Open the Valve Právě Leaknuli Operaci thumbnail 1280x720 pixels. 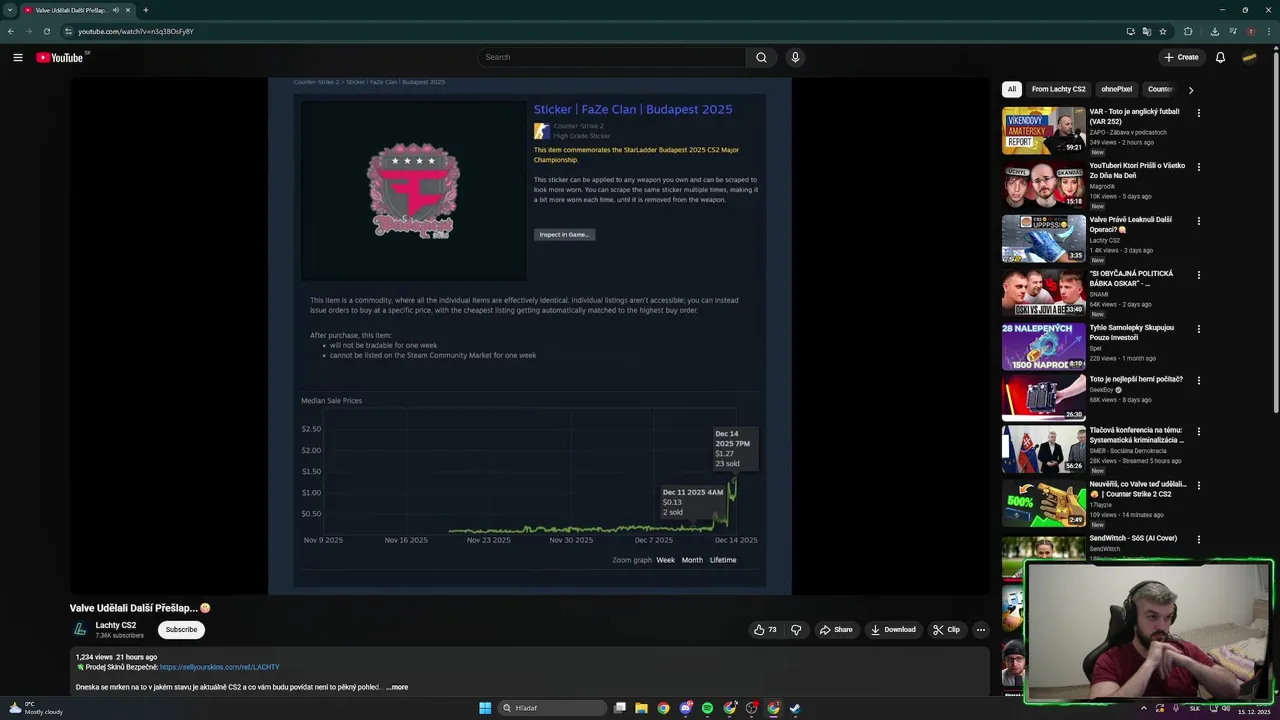[x=1044, y=238]
